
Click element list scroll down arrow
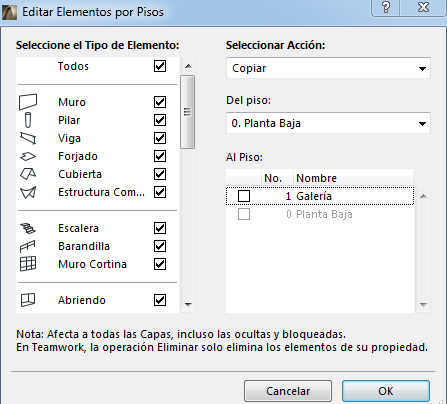[188, 304]
